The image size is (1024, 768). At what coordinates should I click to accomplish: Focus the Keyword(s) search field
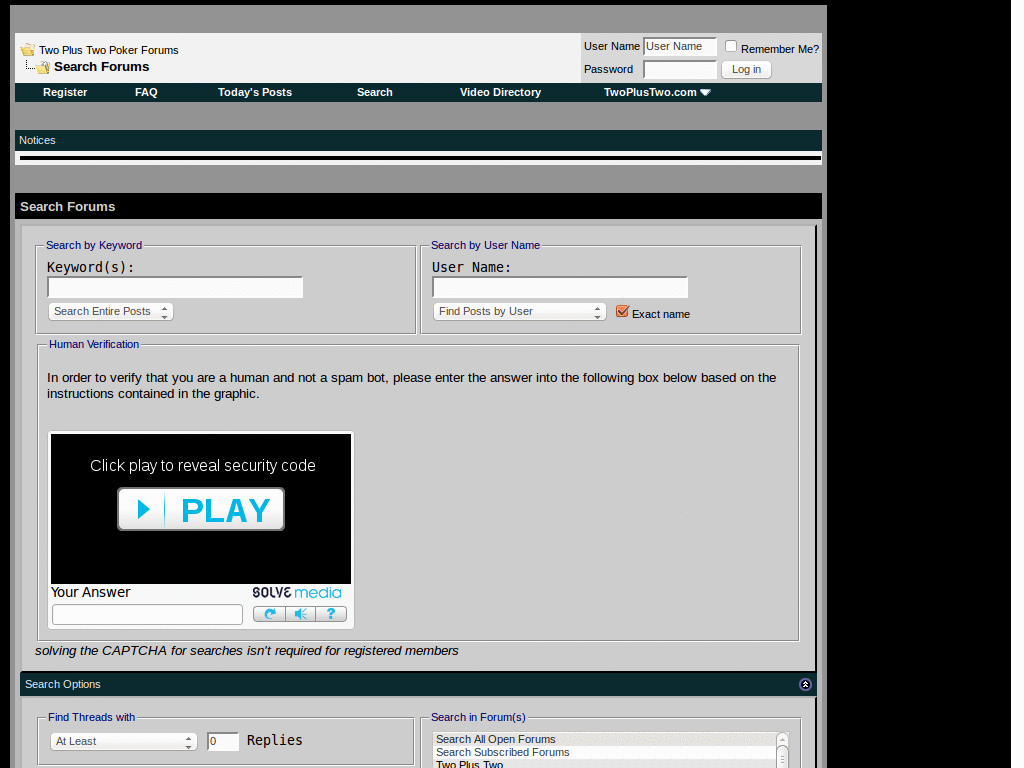point(175,287)
